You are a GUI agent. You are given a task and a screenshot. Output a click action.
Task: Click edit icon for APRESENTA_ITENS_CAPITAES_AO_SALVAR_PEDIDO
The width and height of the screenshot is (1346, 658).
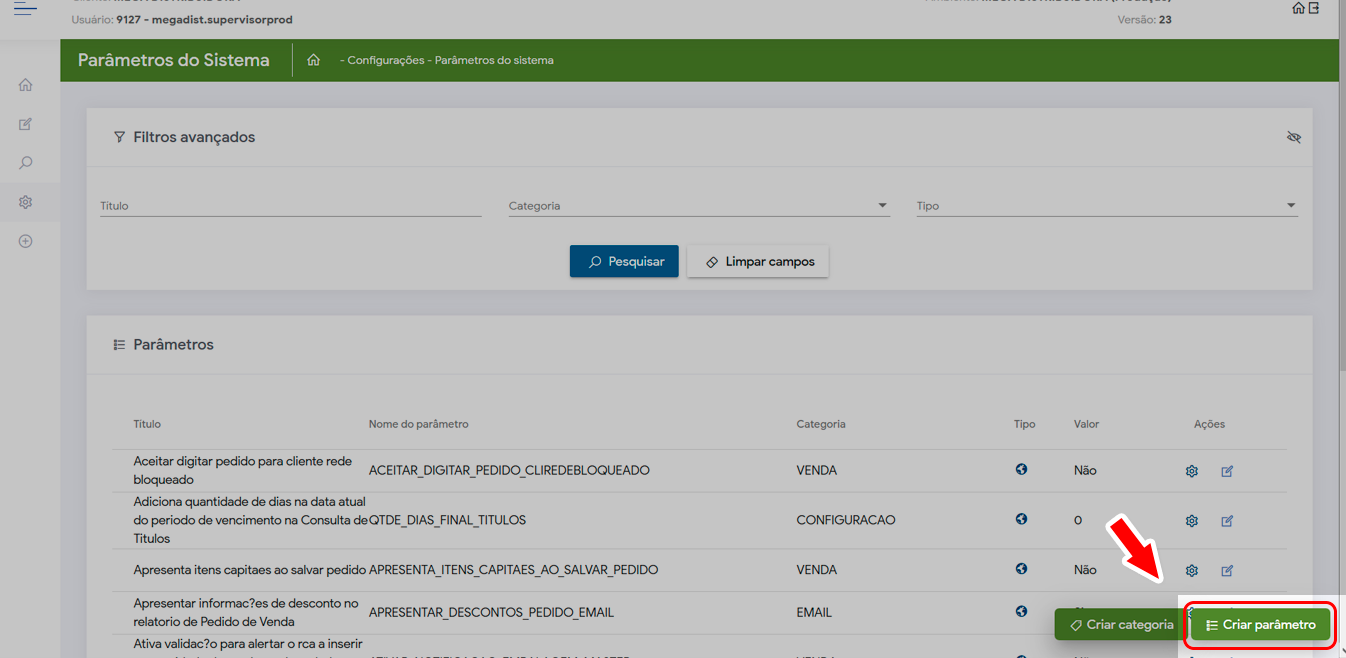coord(1227,571)
